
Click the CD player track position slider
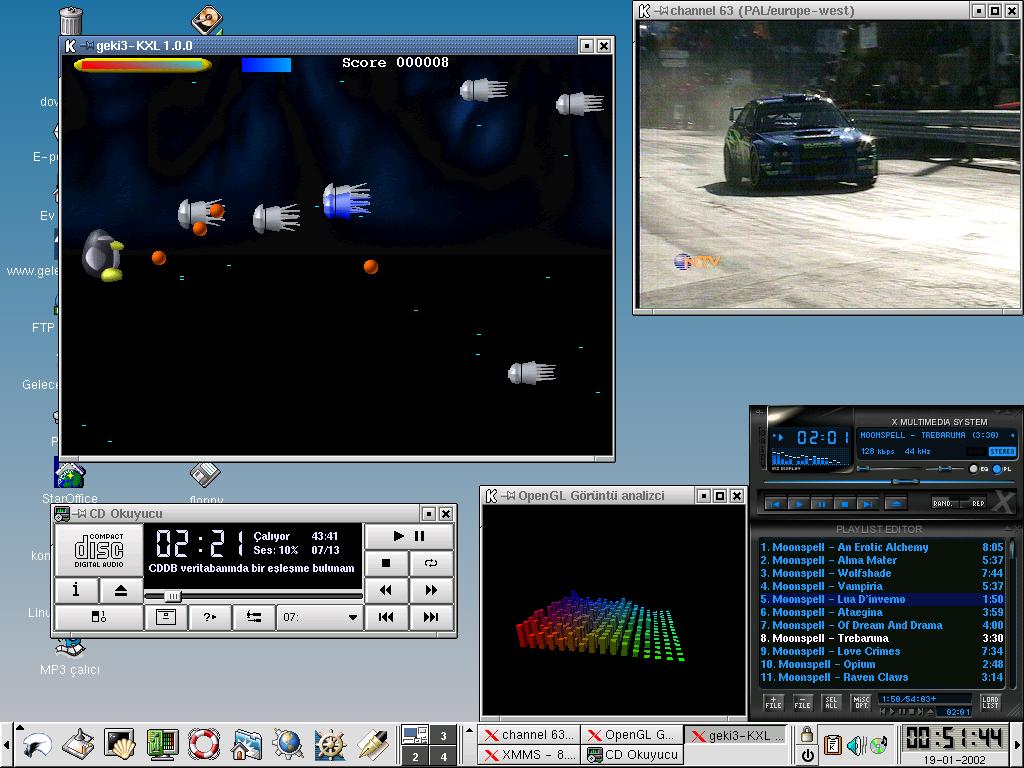[172, 596]
